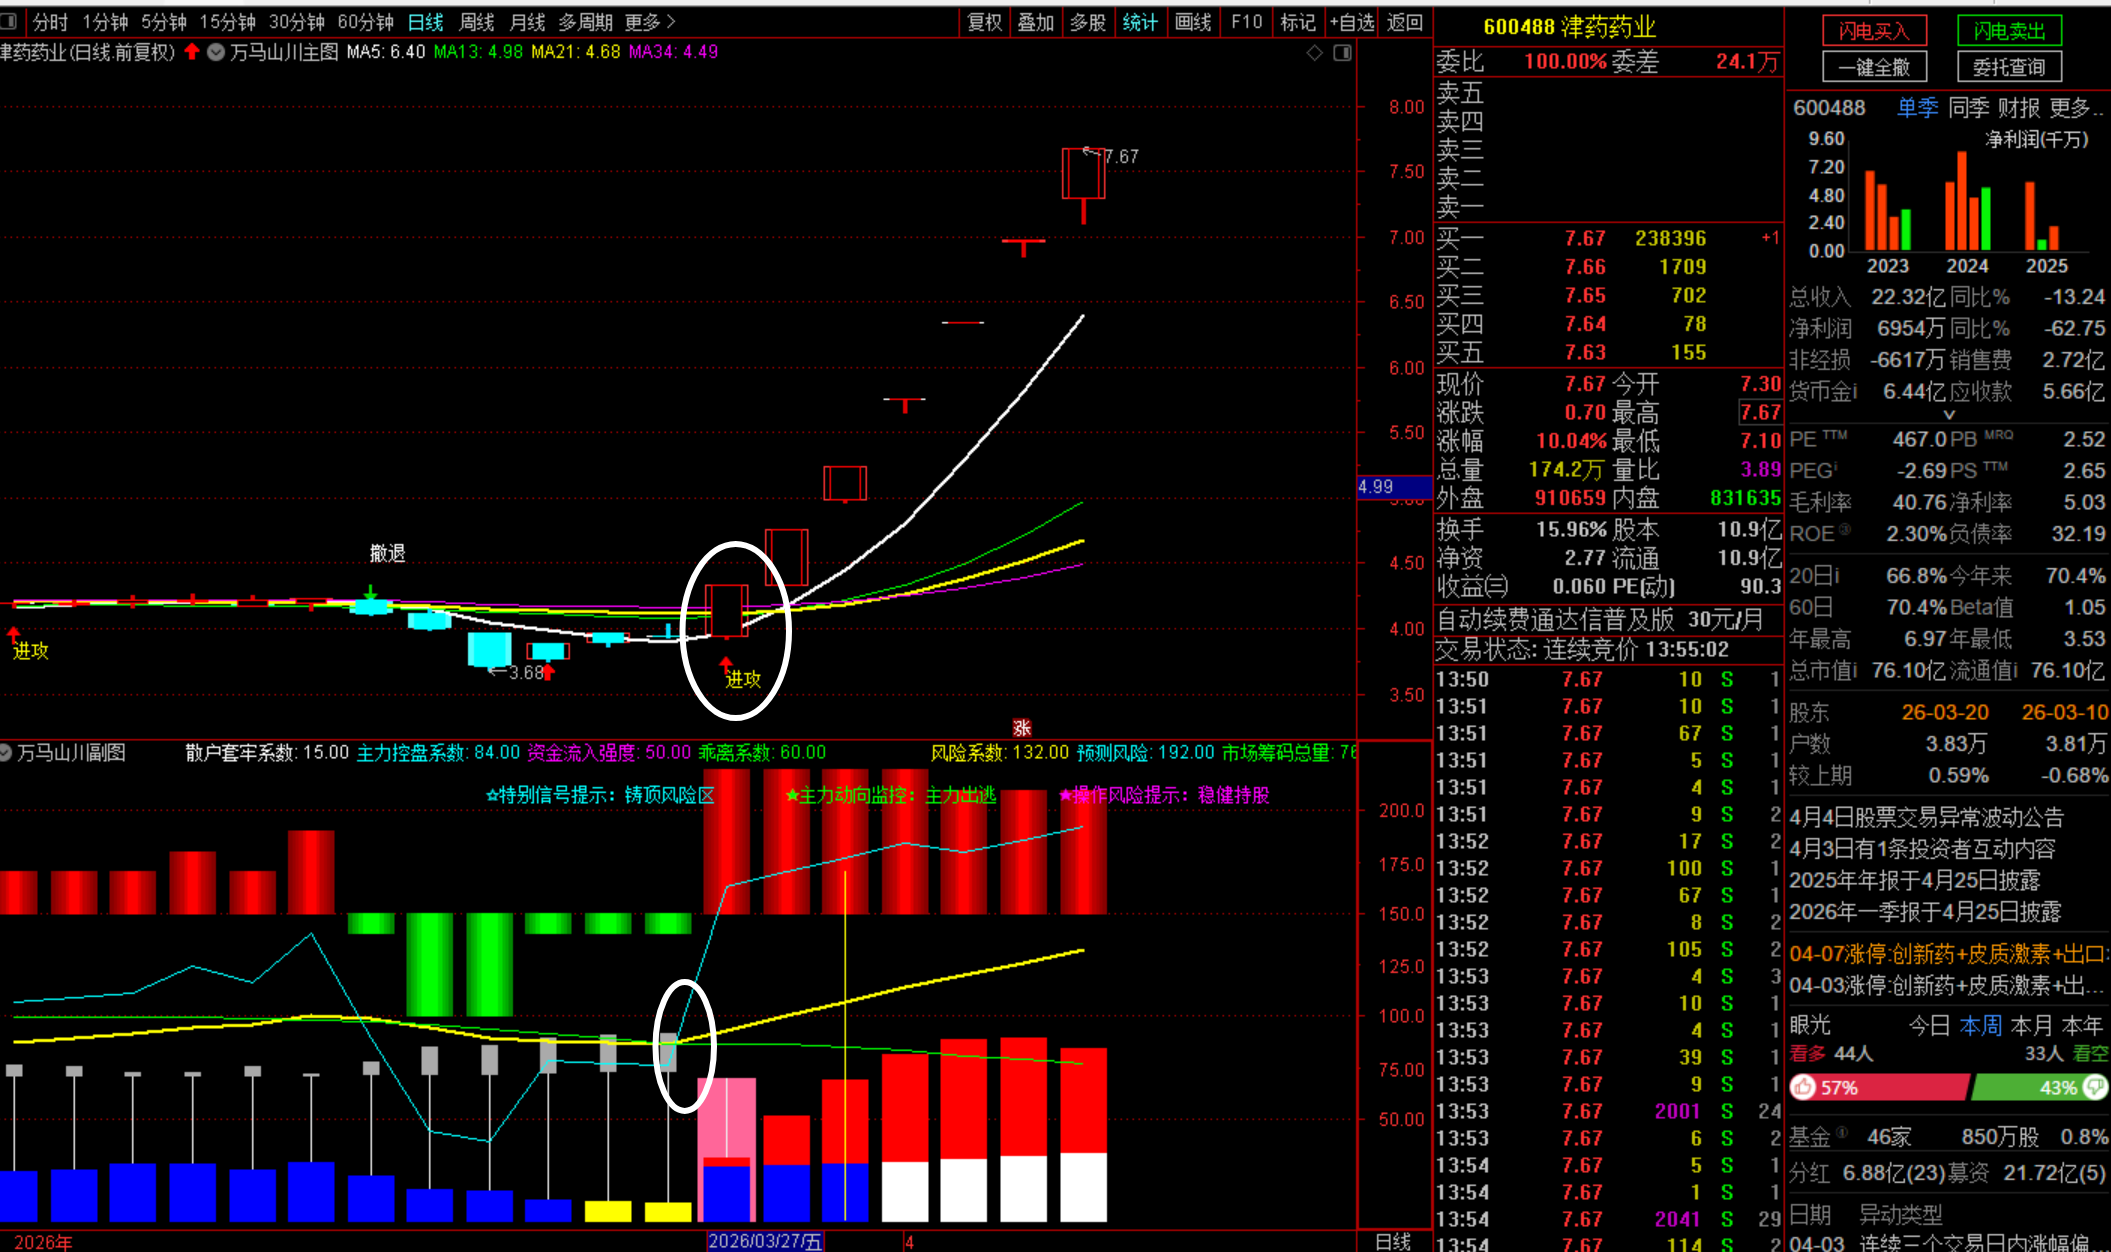Click the split-window icon beside the diamond
Image resolution: width=2111 pixels, height=1252 pixels.
pos(1342,52)
